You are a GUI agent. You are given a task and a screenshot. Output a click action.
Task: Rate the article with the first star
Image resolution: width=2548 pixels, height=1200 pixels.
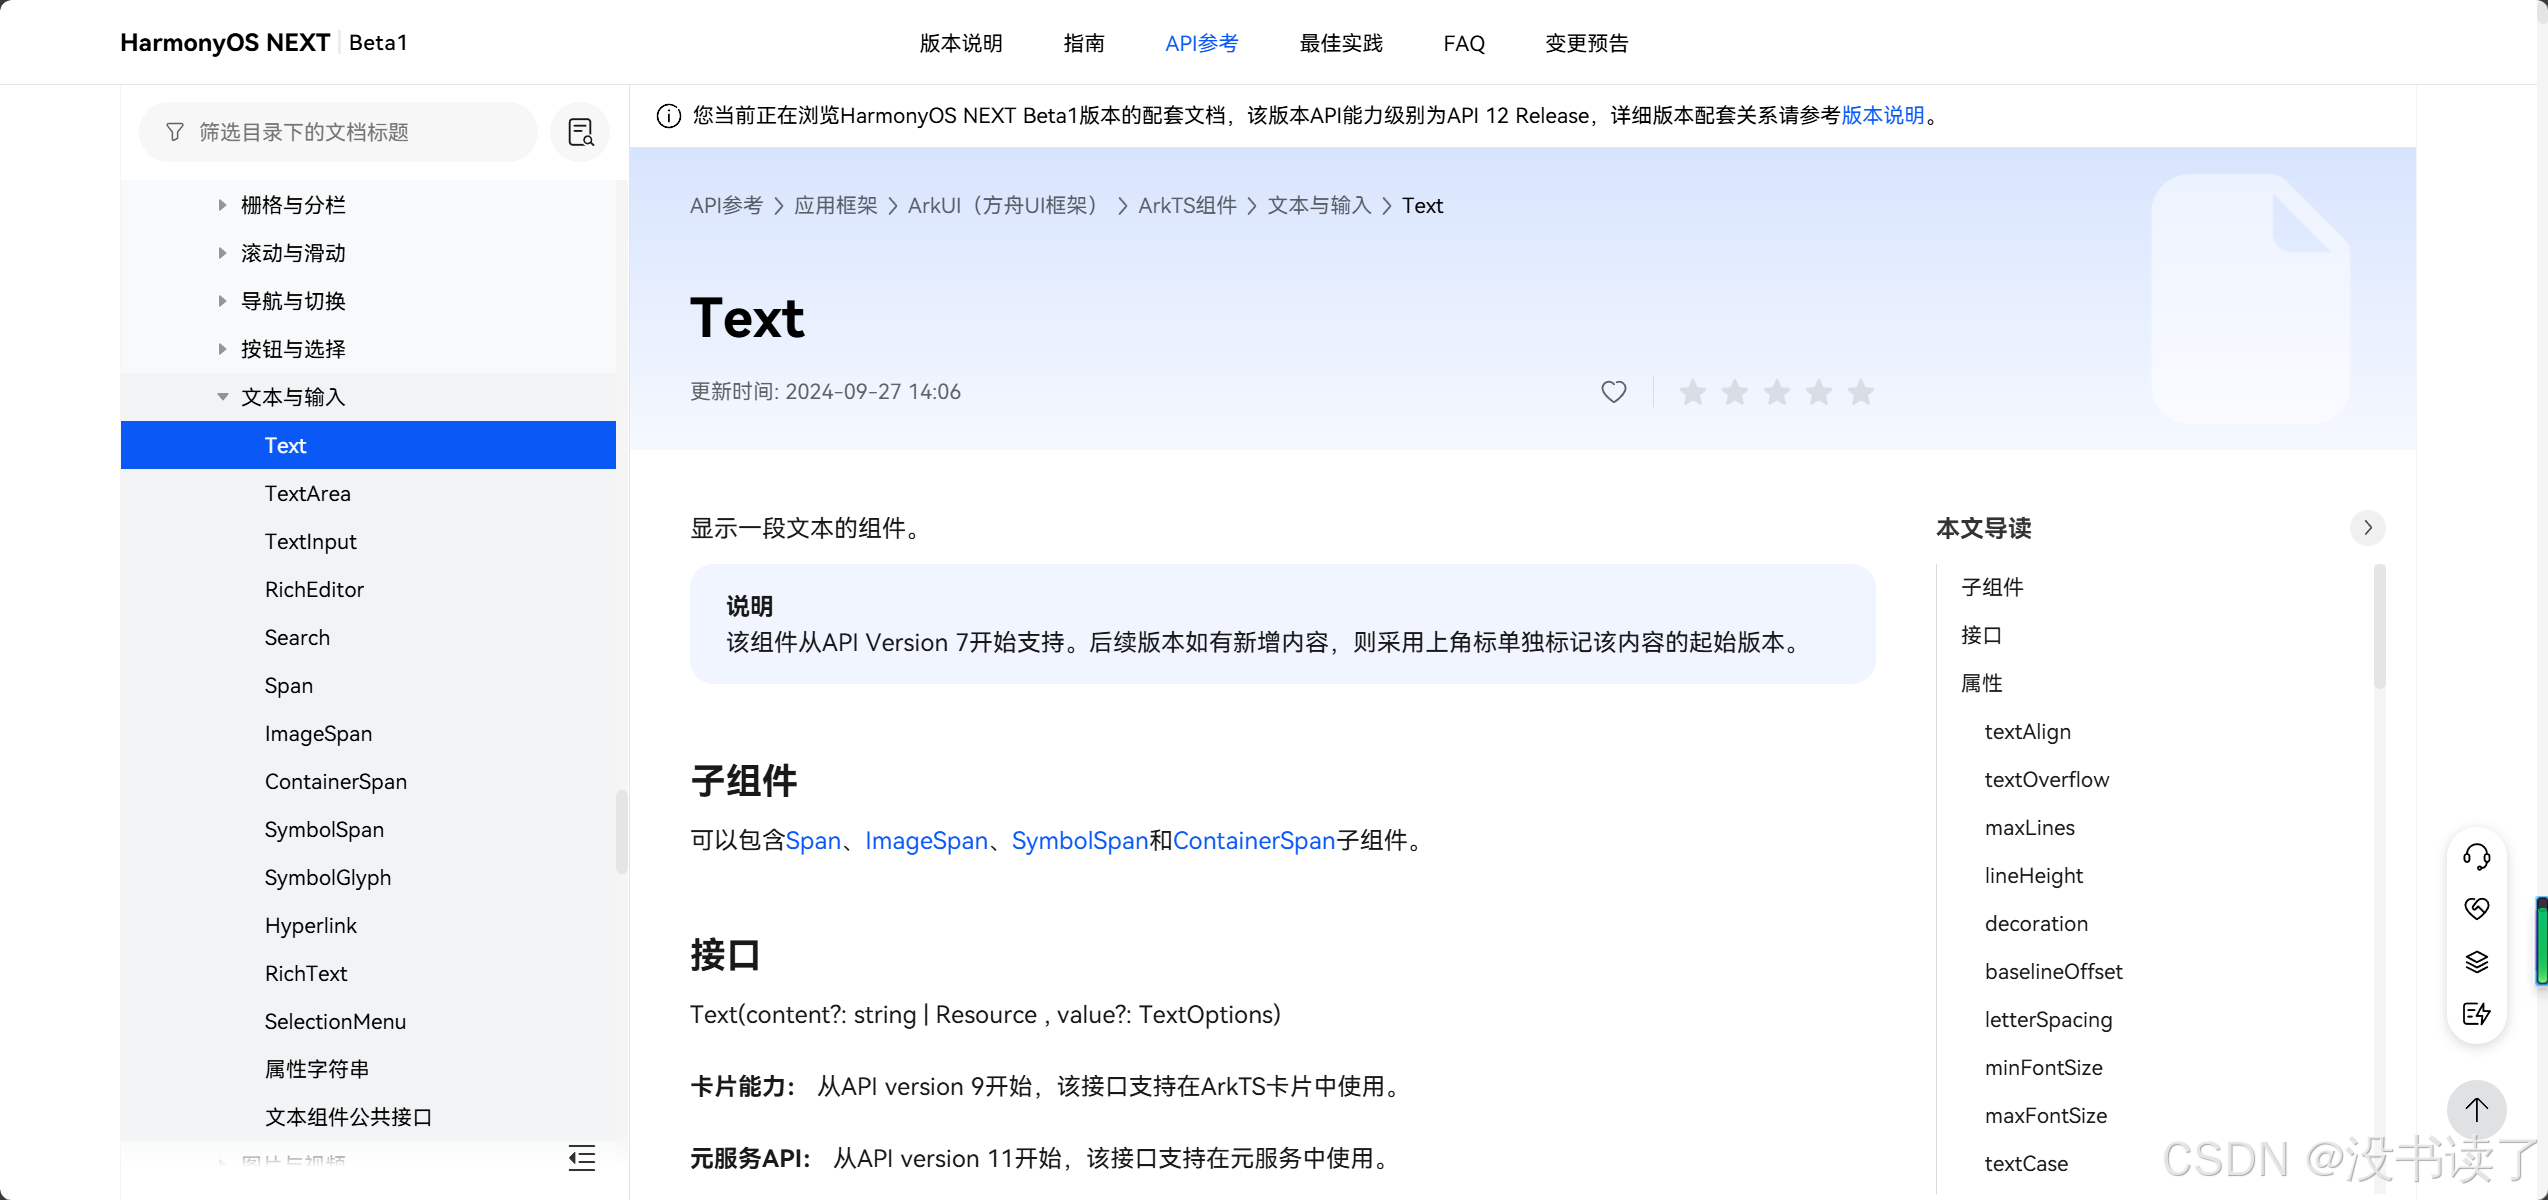[1692, 392]
